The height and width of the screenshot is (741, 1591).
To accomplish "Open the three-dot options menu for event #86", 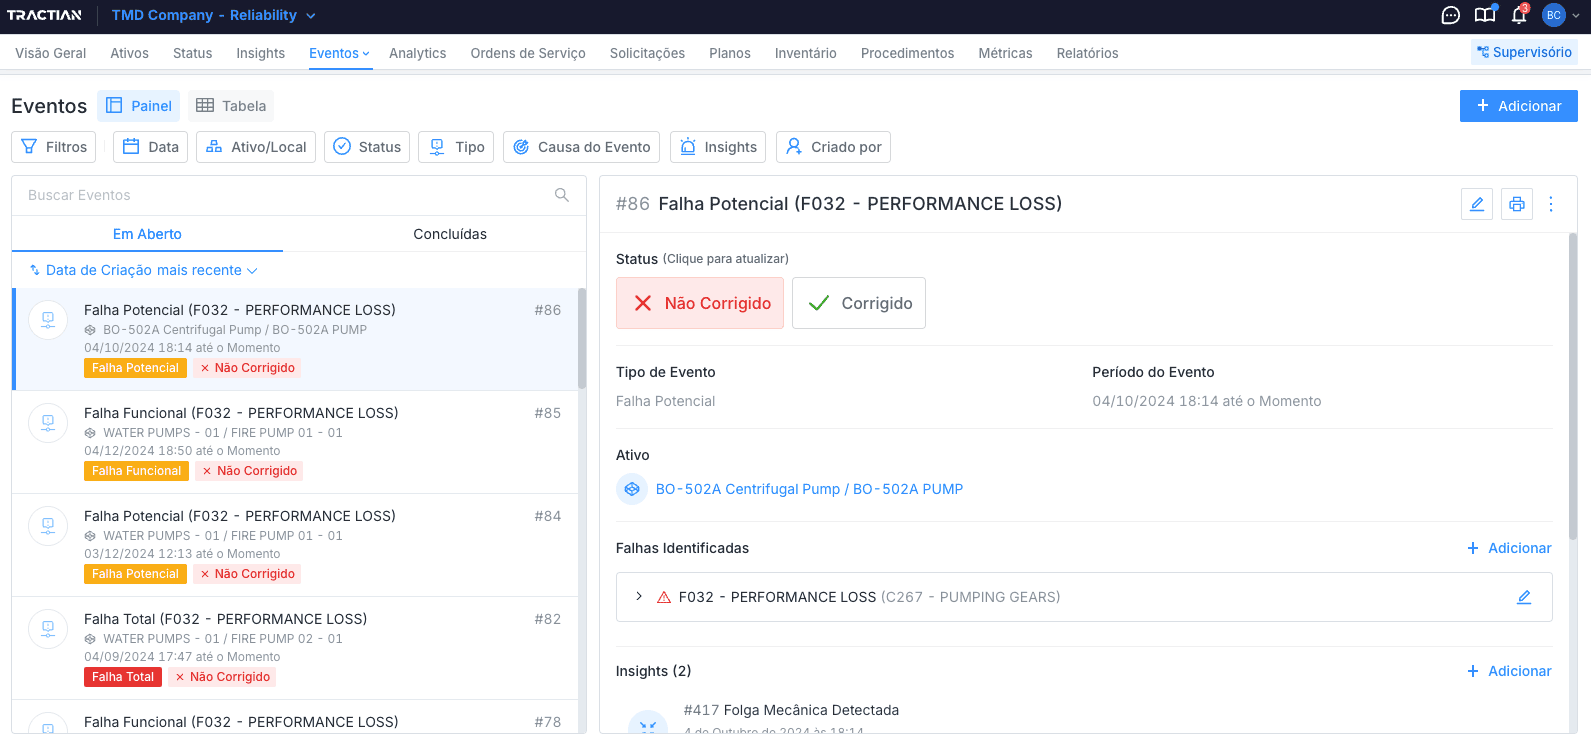I will (1551, 204).
